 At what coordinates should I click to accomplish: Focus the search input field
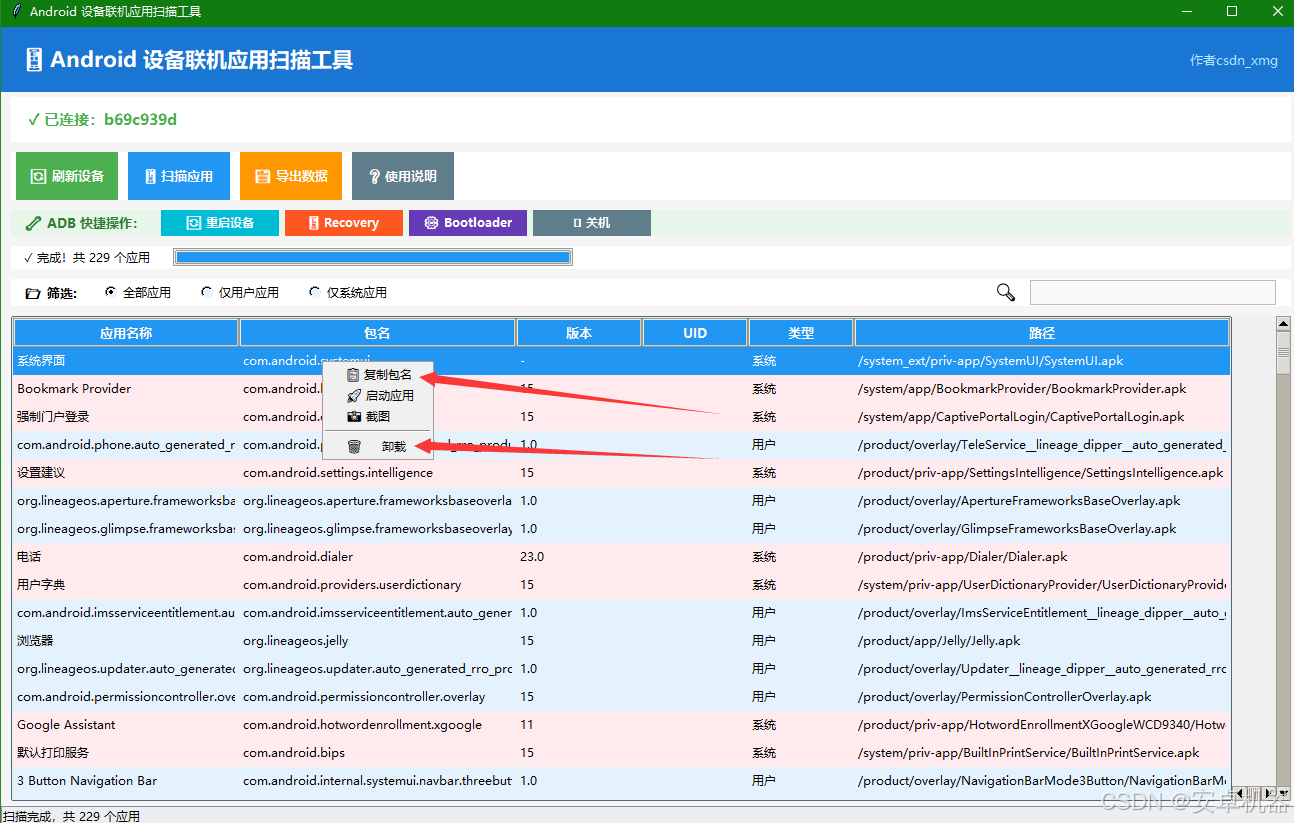click(x=1153, y=292)
